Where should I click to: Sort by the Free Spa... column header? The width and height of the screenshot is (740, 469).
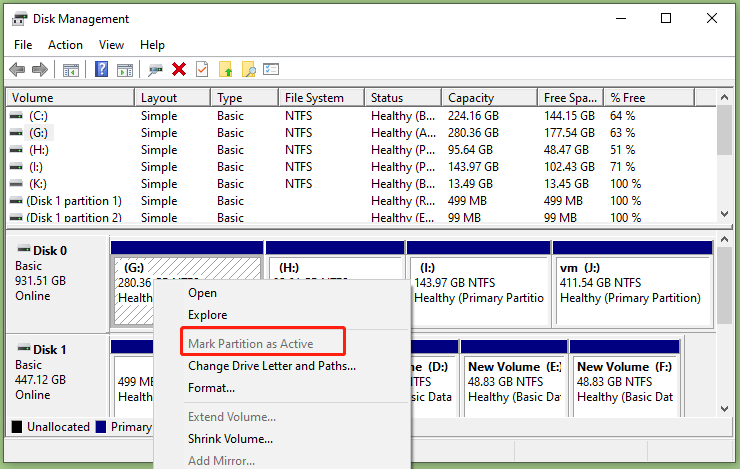coord(570,98)
